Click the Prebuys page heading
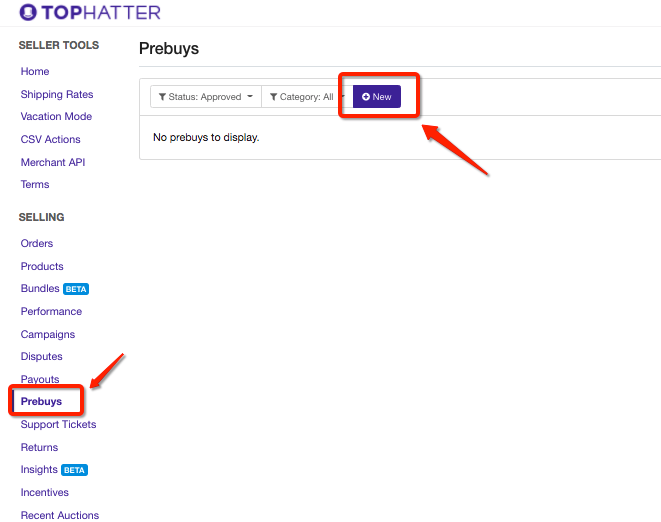The width and height of the screenshot is (661, 522). tap(169, 48)
